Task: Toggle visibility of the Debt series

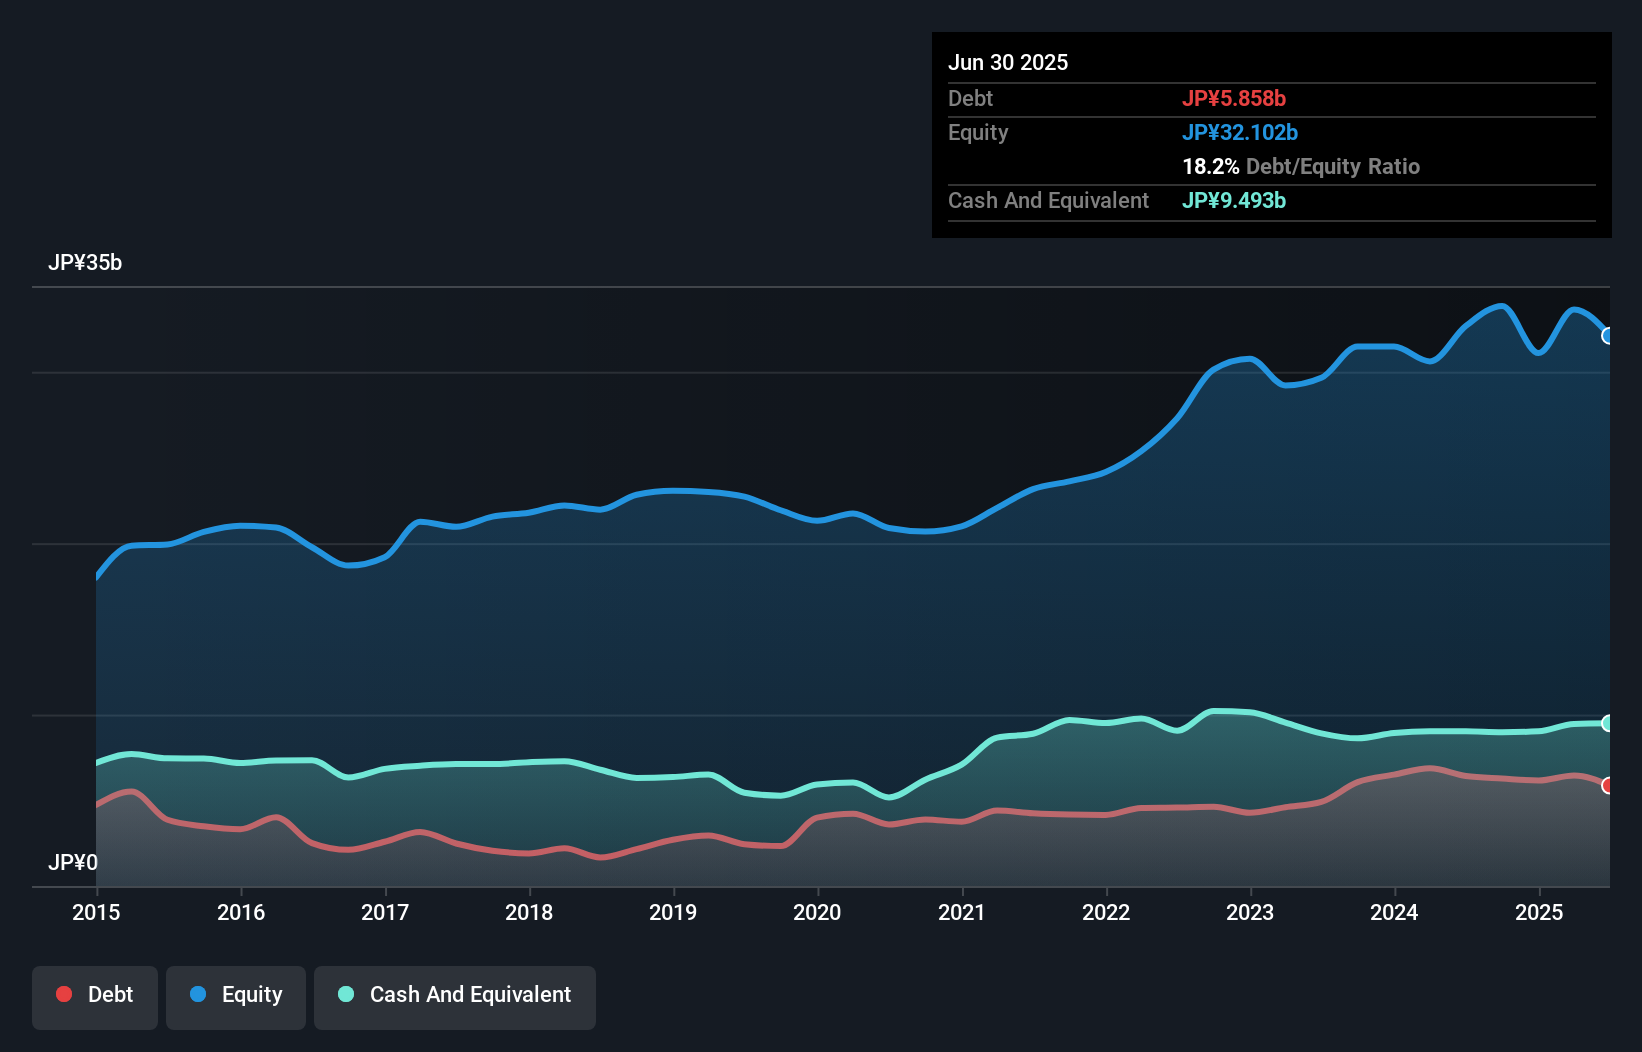Action: 95,996
